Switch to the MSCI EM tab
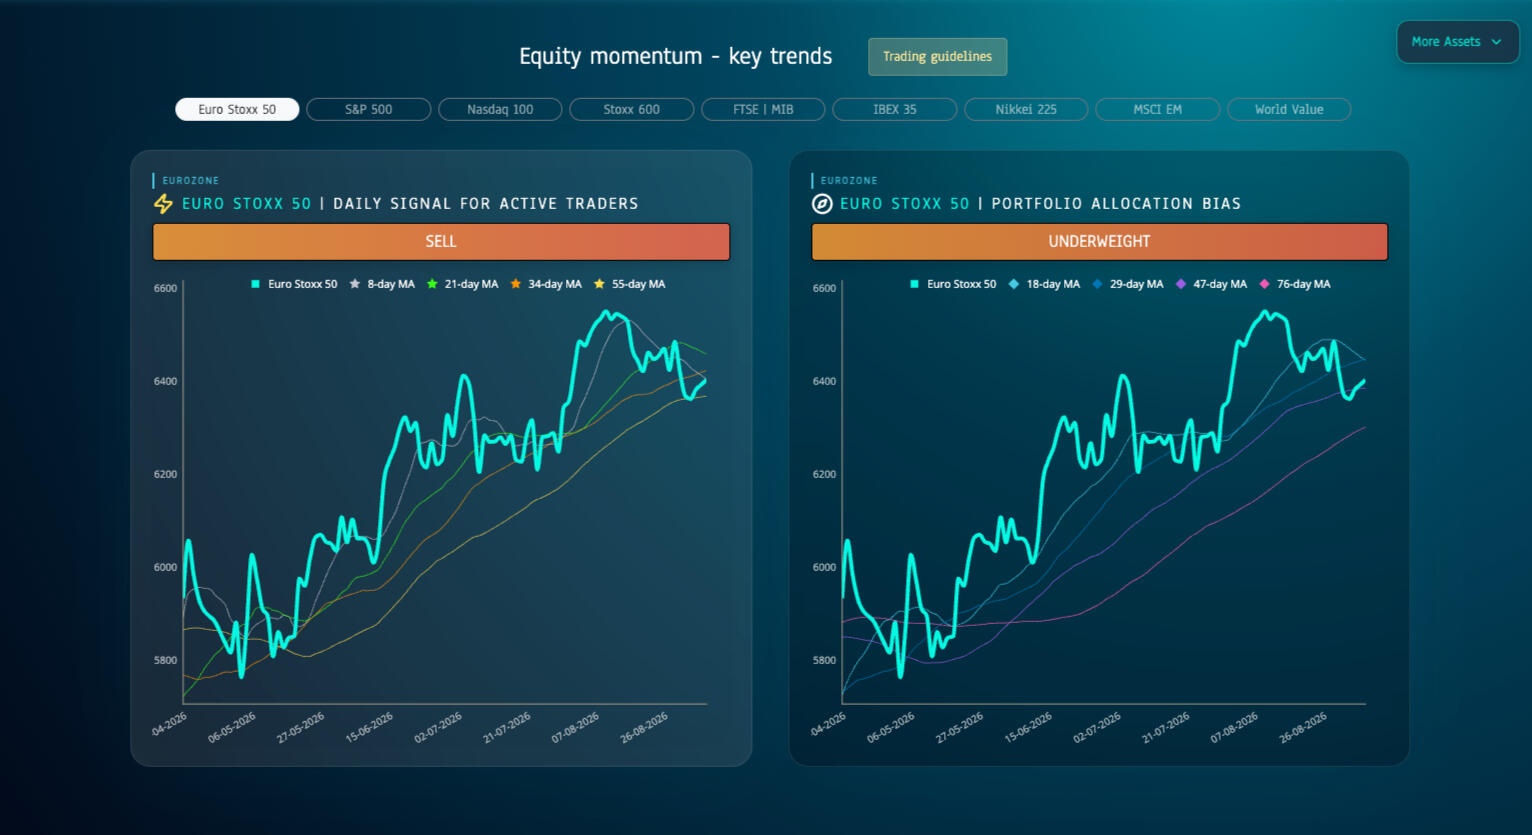This screenshot has width=1532, height=835. click(x=1158, y=110)
